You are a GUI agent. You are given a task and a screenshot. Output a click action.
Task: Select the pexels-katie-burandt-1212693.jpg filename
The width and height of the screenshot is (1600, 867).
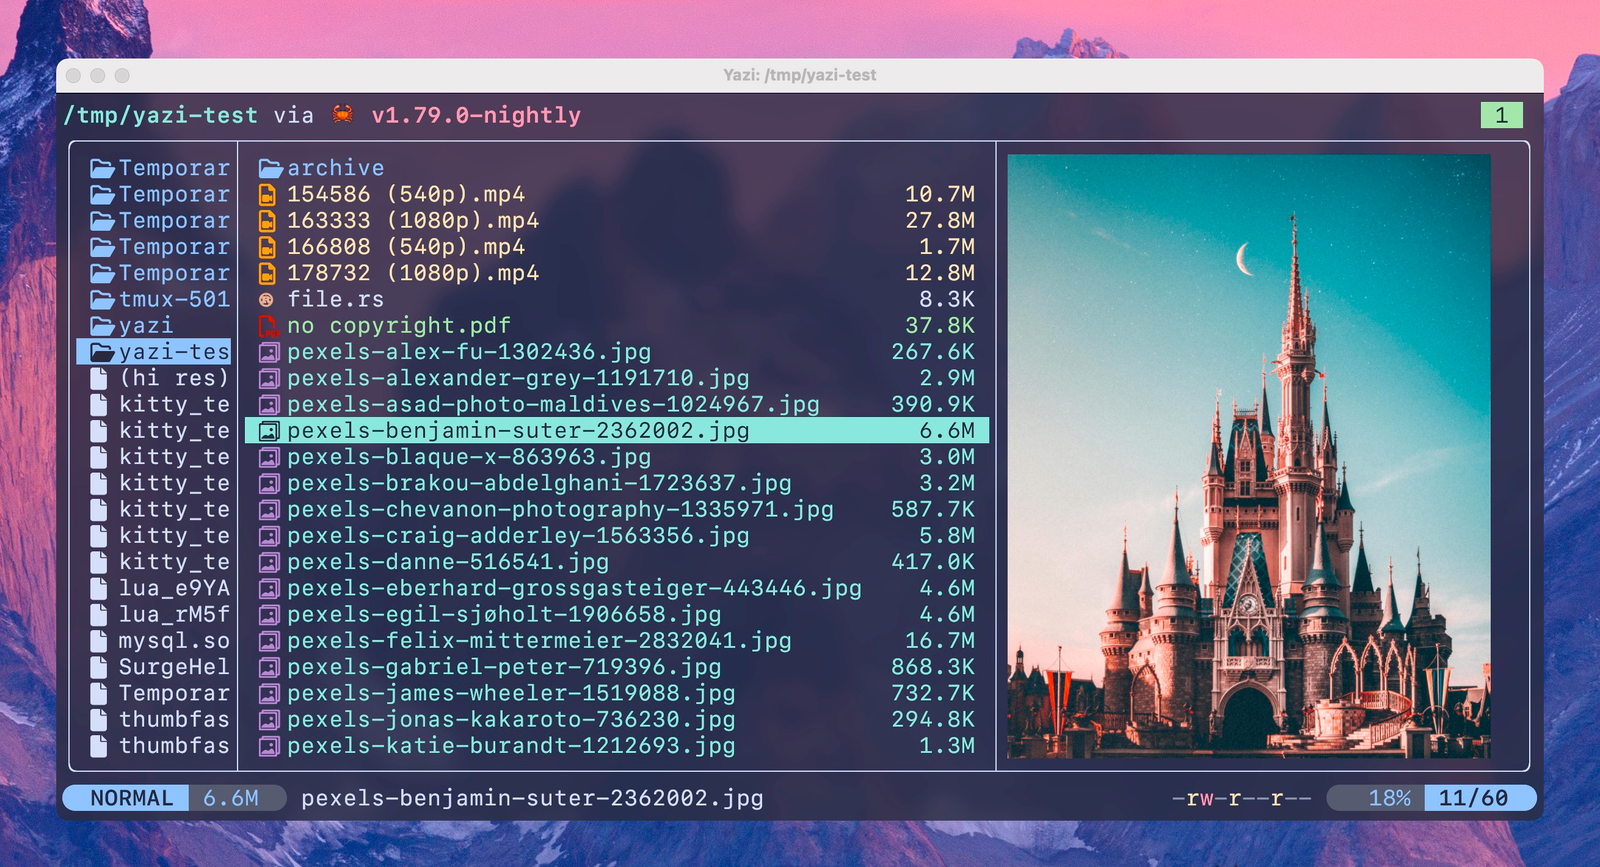[511, 746]
